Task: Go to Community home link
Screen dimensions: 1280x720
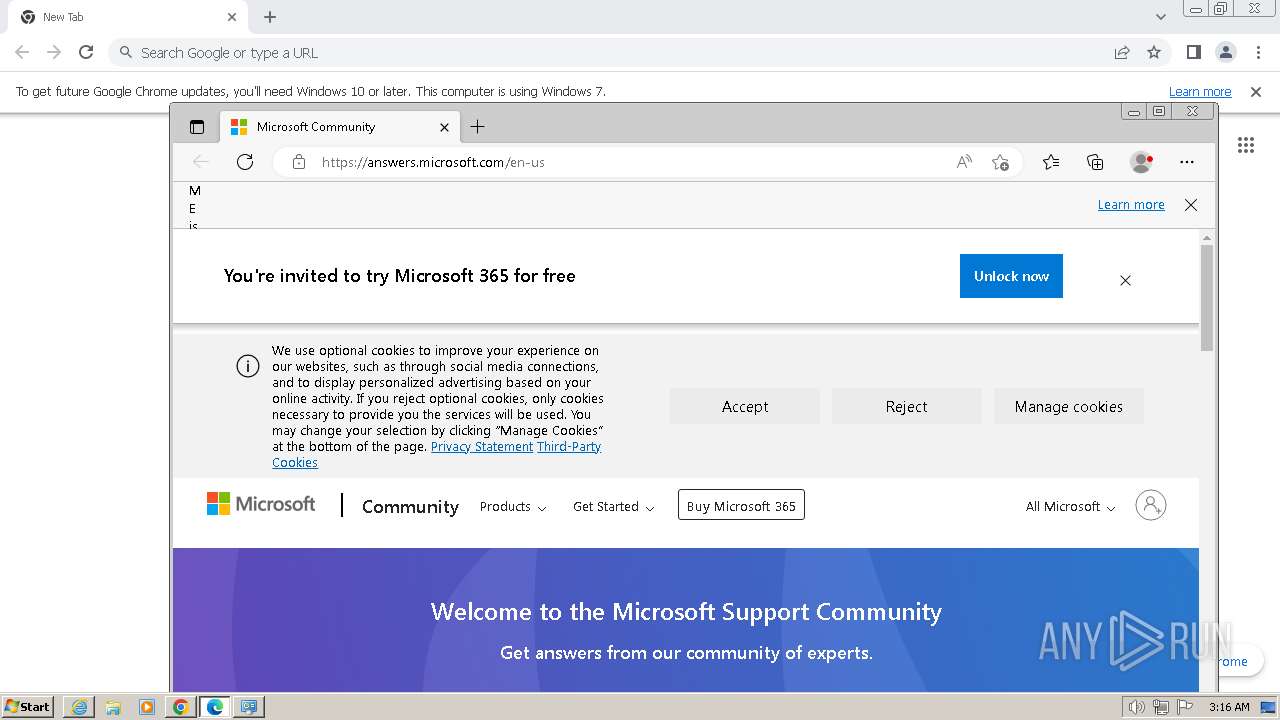Action: 410,507
